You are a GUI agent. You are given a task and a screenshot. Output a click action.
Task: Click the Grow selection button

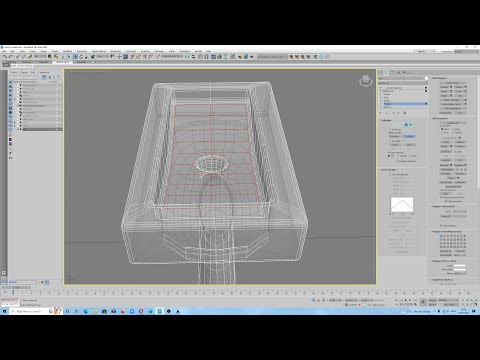[x=409, y=145]
